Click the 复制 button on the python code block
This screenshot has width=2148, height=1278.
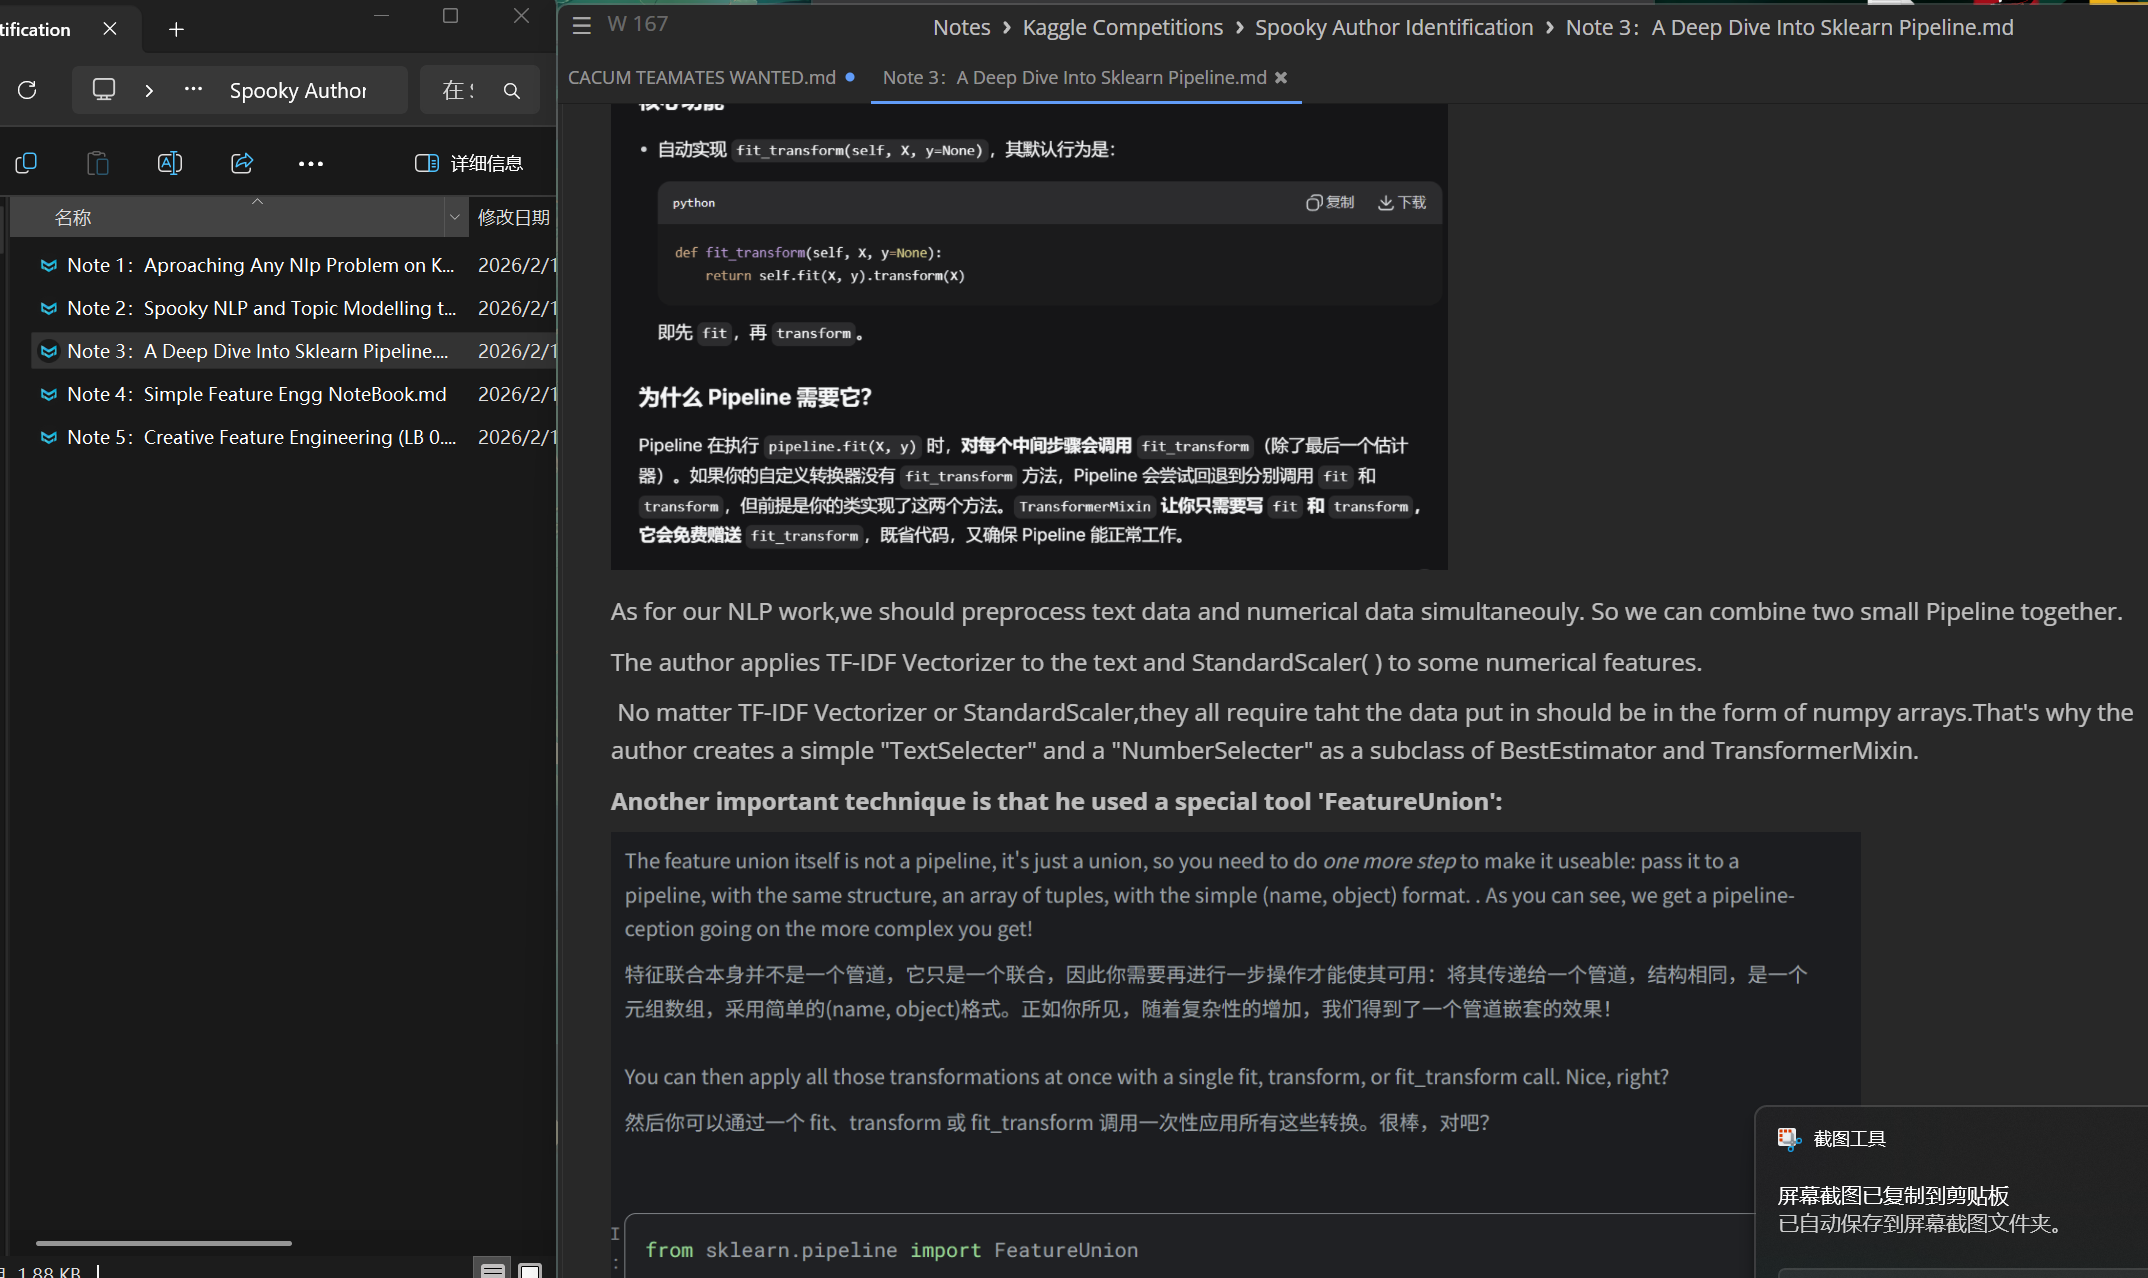point(1329,202)
